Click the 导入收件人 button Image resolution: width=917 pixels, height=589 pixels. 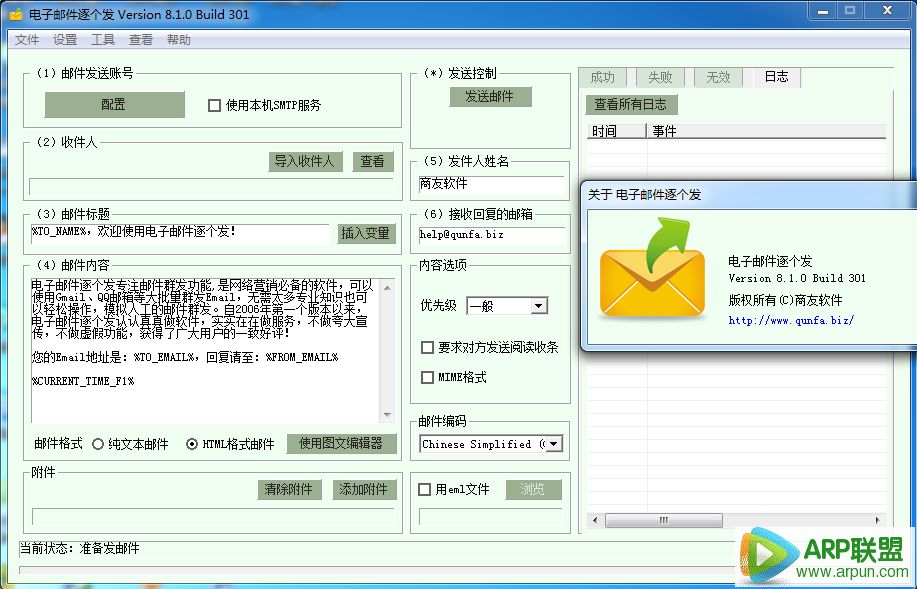[304, 161]
